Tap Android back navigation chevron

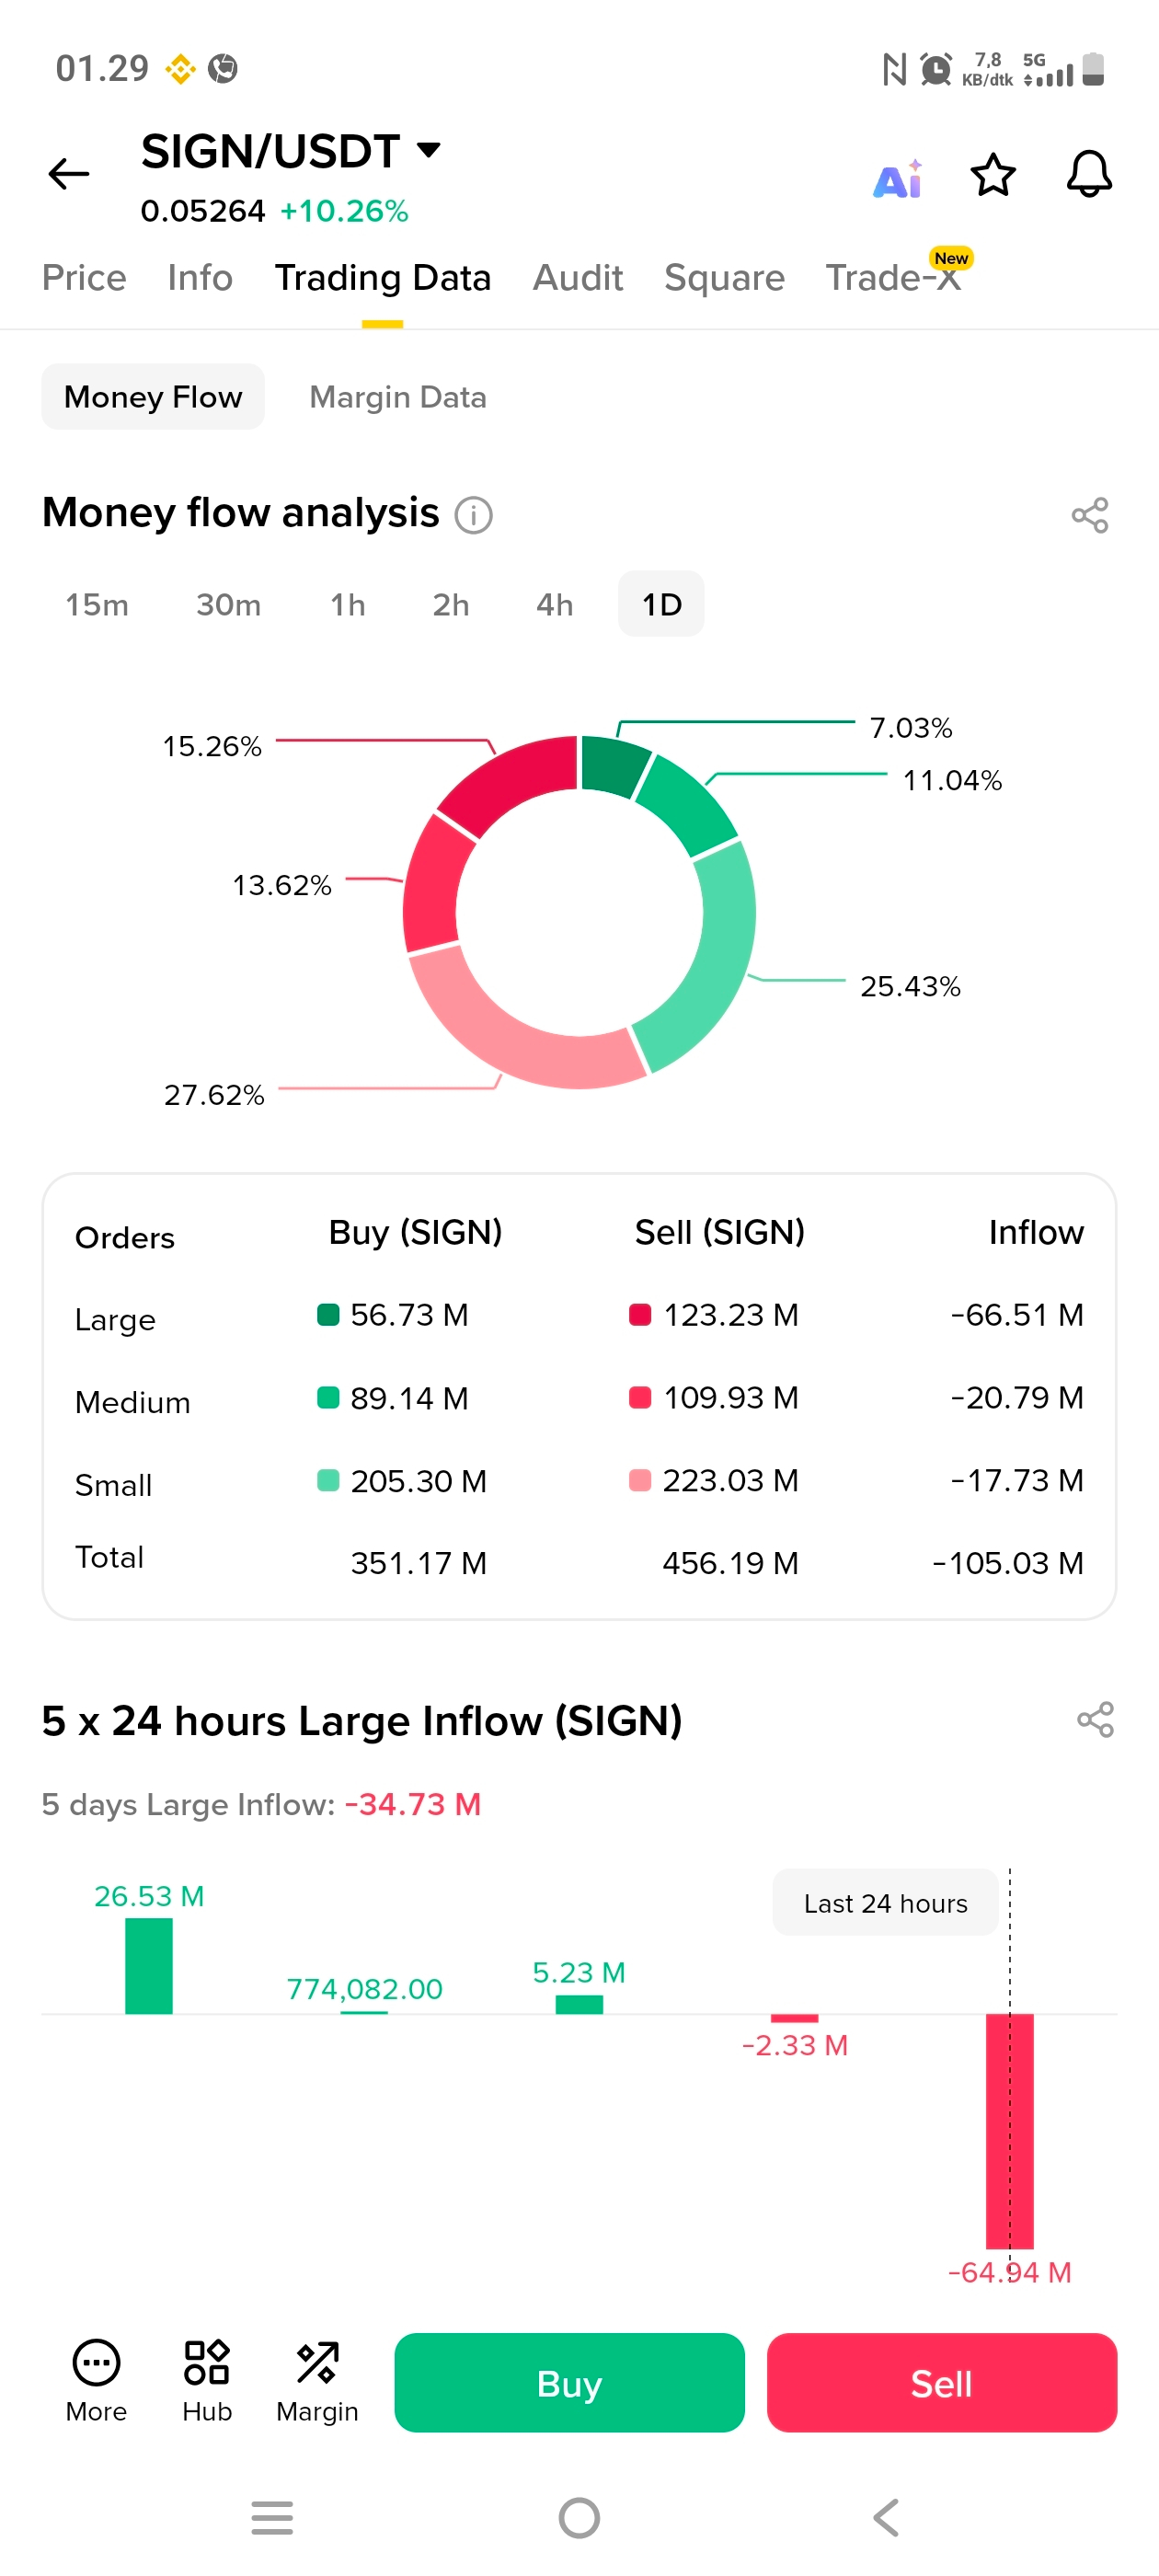886,2517
